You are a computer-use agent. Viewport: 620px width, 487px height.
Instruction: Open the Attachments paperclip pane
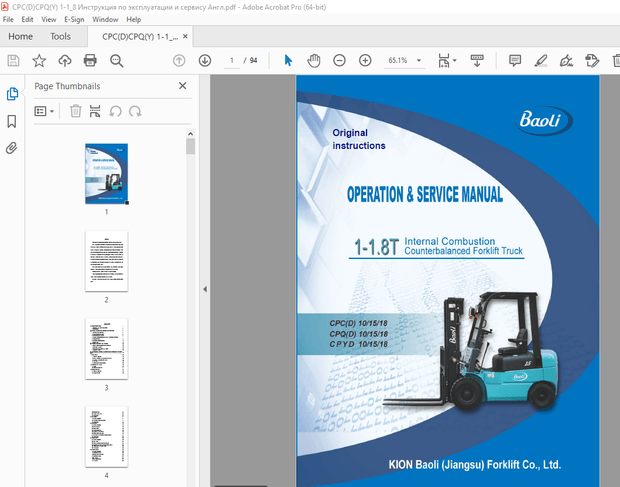tap(11, 148)
